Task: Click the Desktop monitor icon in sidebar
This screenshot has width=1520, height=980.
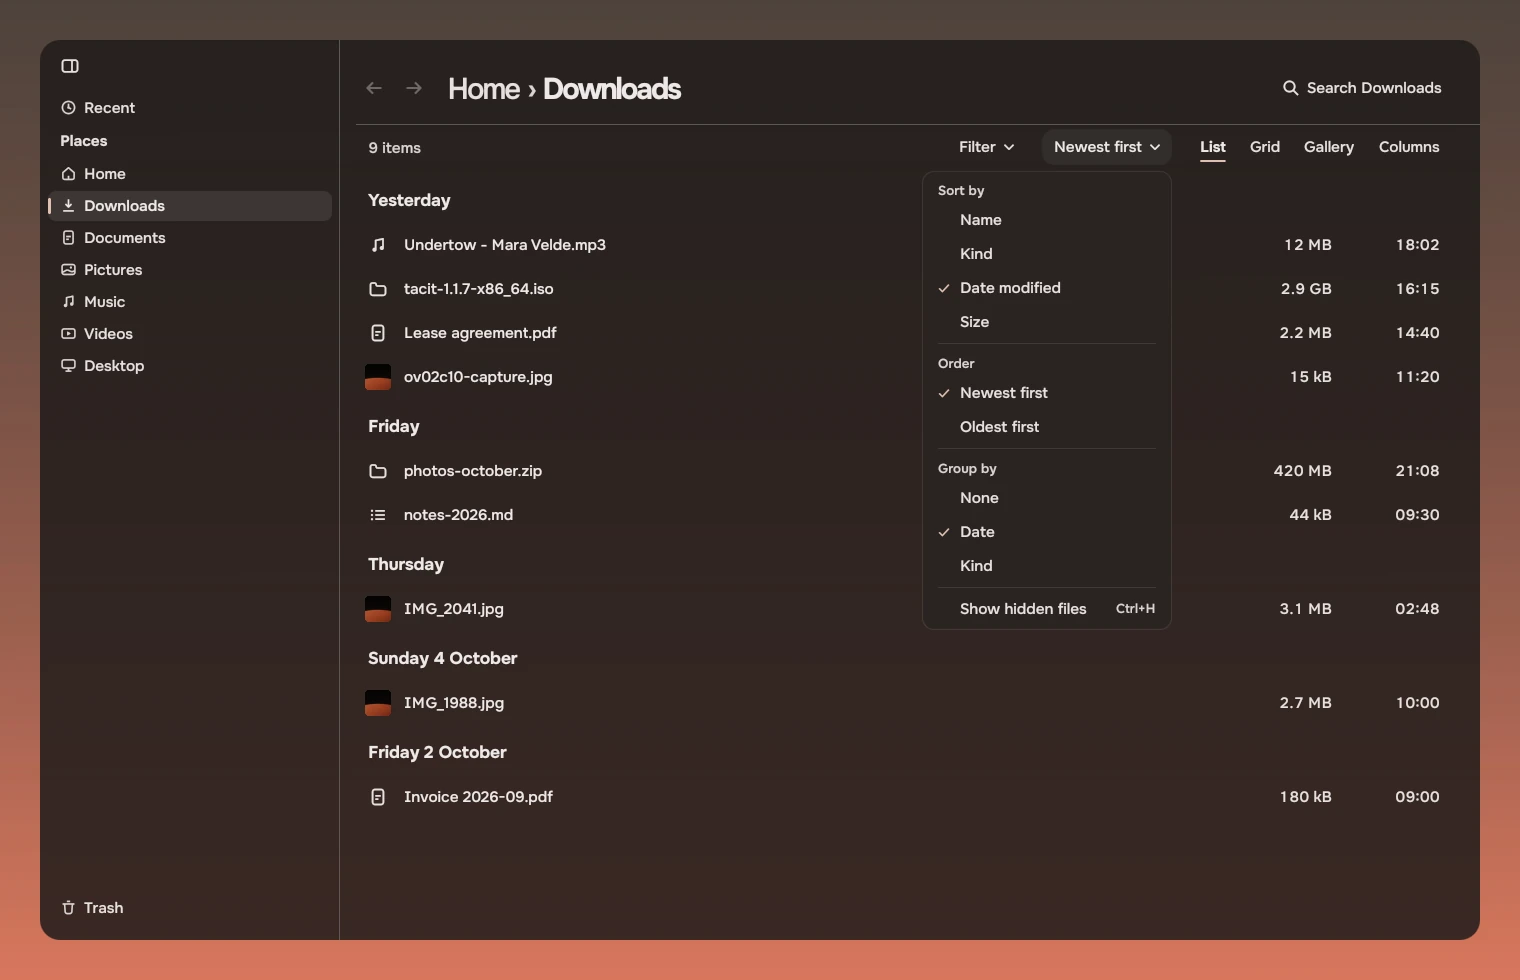Action: (x=68, y=366)
